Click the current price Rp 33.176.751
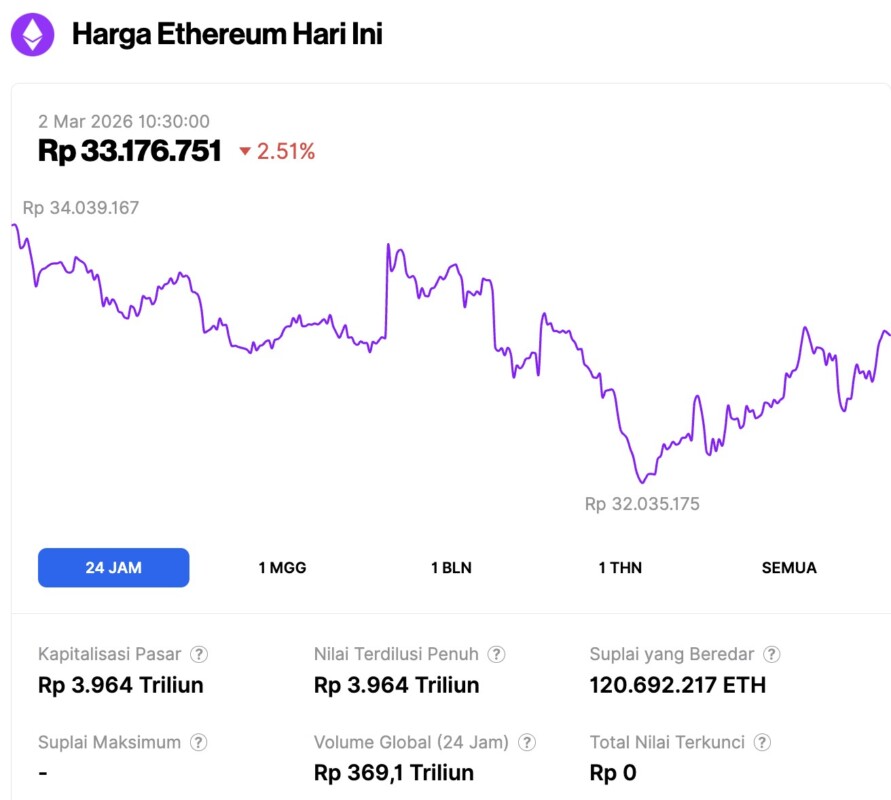This screenshot has width=891, height=800. click(130, 152)
